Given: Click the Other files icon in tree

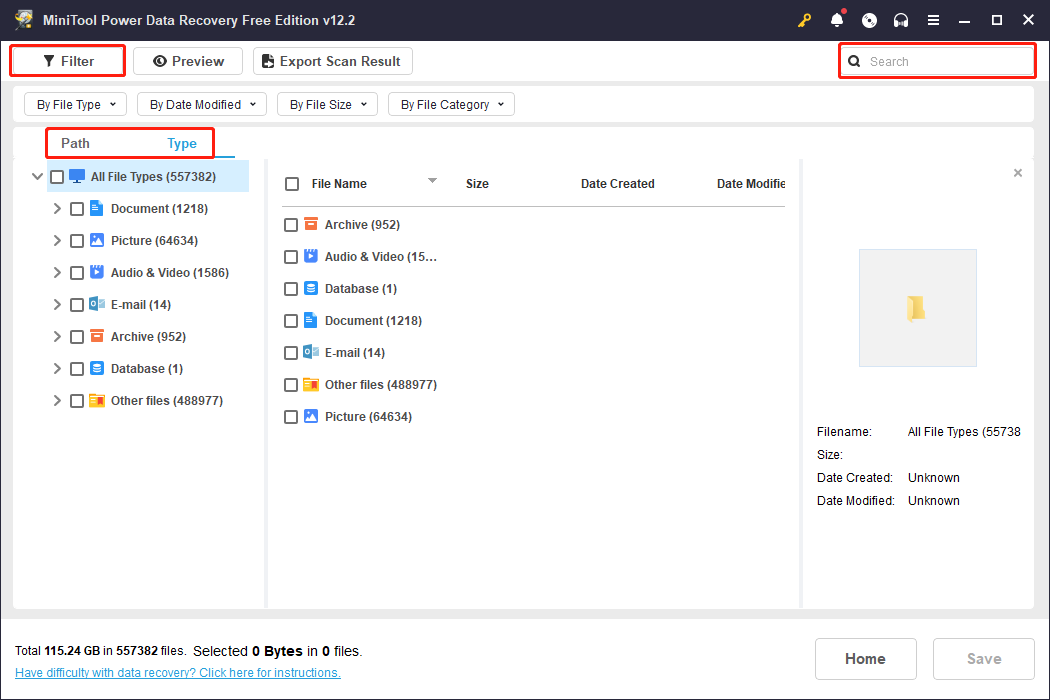Looking at the screenshot, I should coord(96,401).
